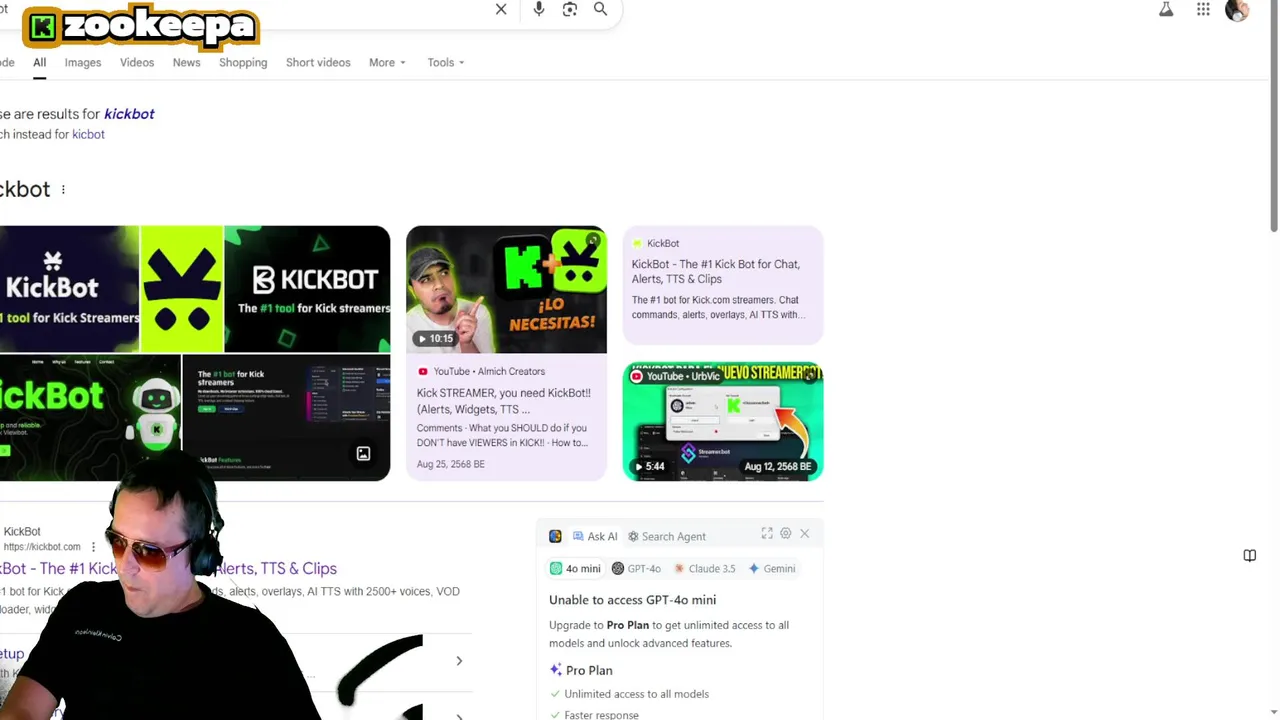
Task: Open three-dot menu beside kickbot.com URL
Action: 93,546
